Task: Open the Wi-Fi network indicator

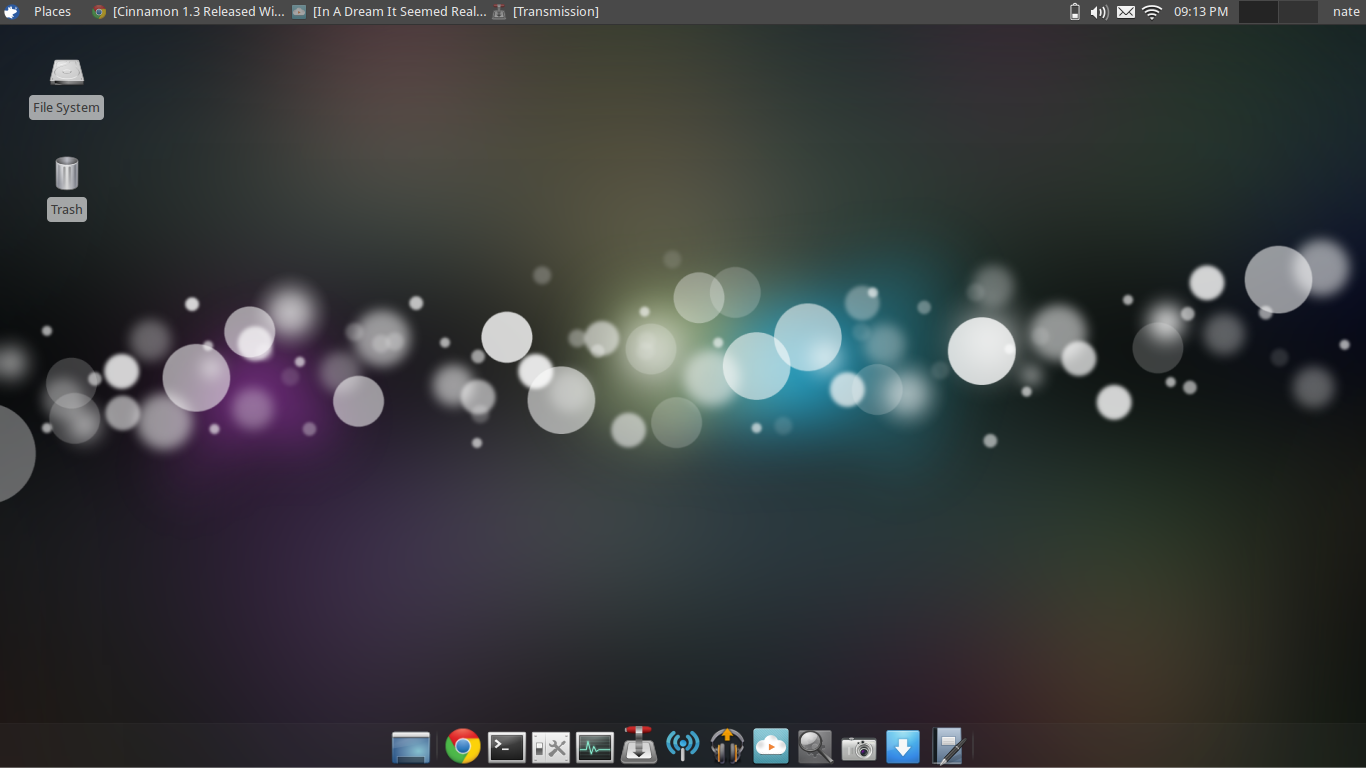Action: pos(1152,12)
